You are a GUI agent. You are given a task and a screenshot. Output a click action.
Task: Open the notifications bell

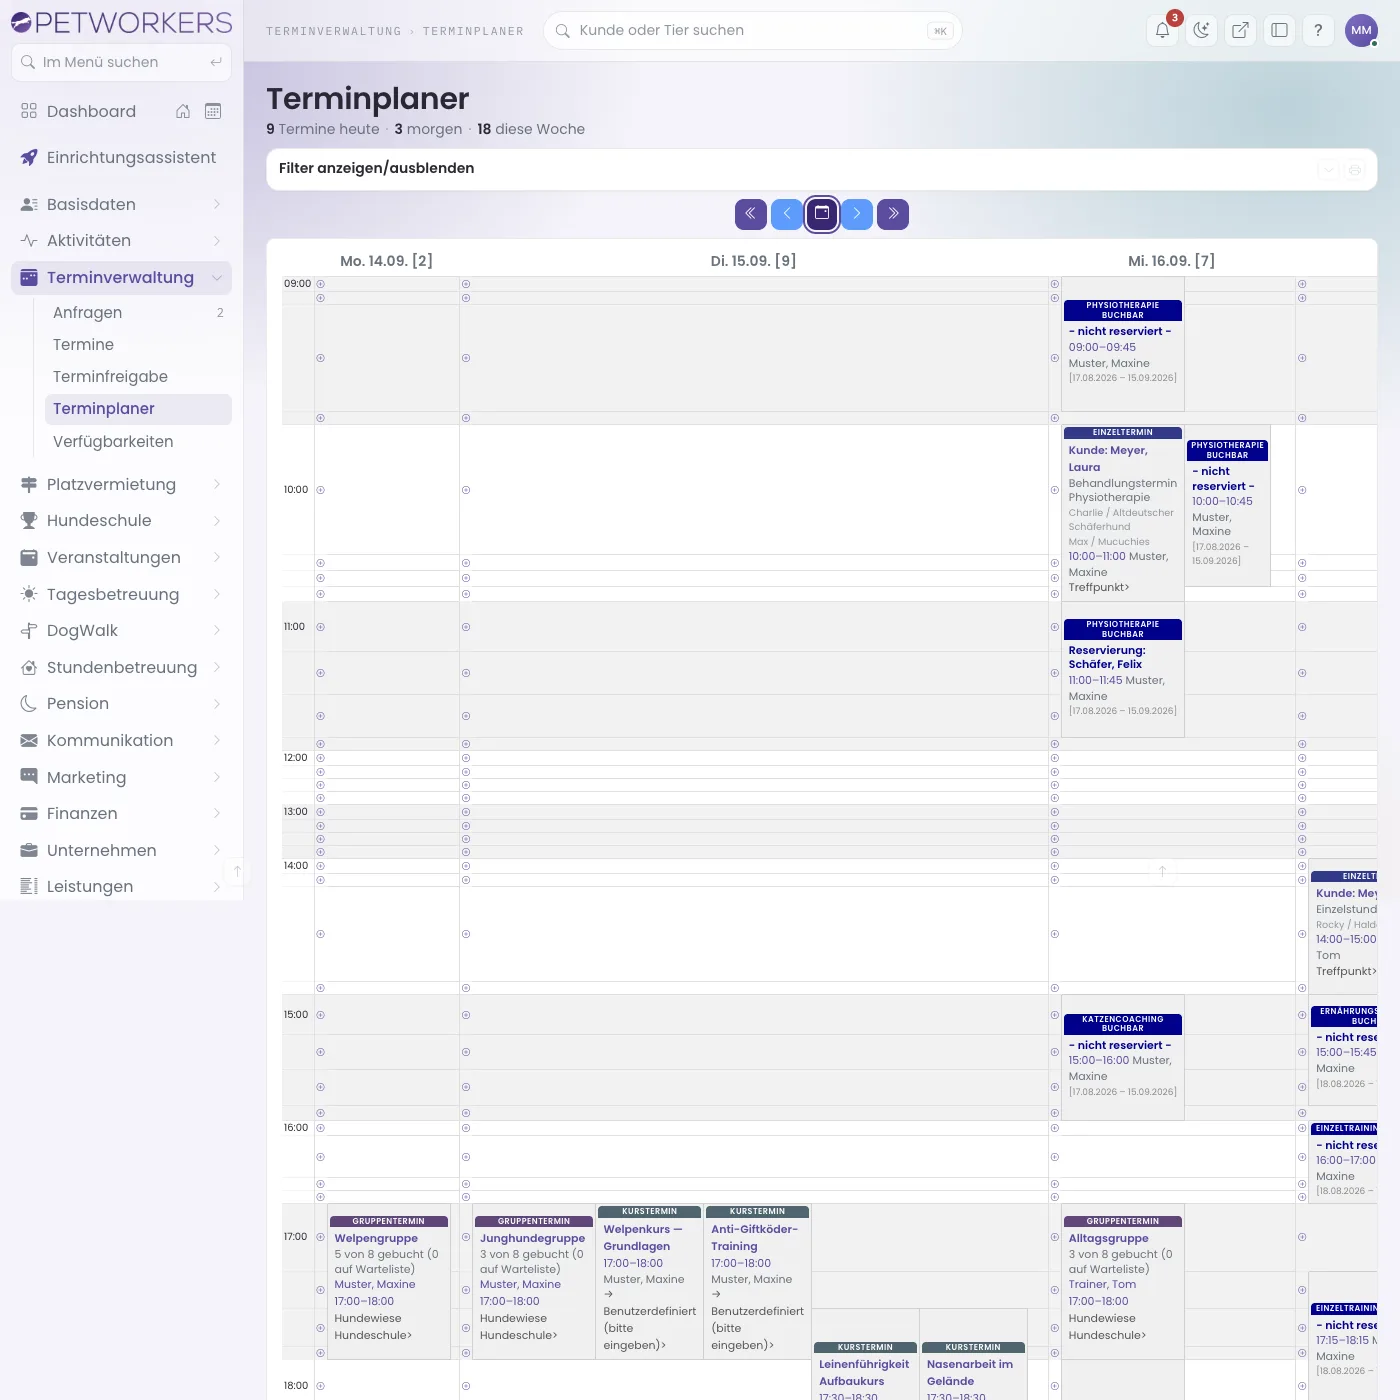pos(1162,30)
